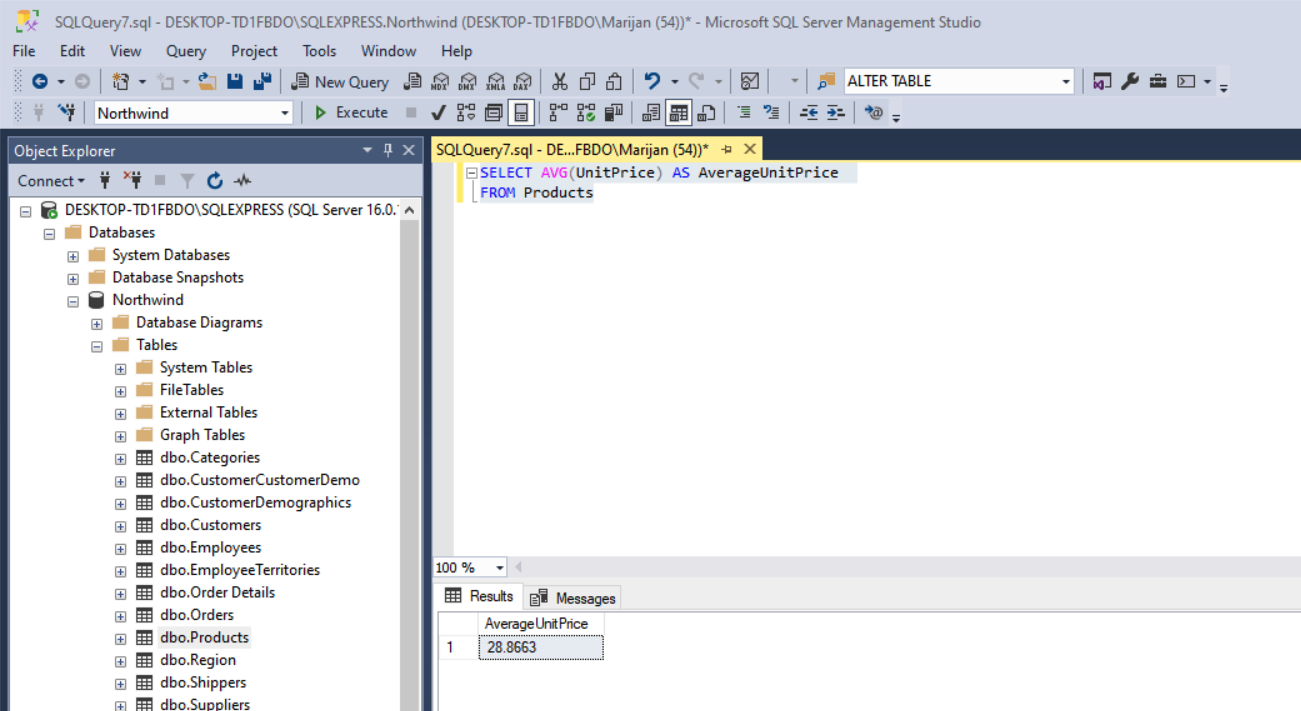1301x711 pixels.
Task: Click the Navigate Backward arrow icon
Action: click(39, 82)
